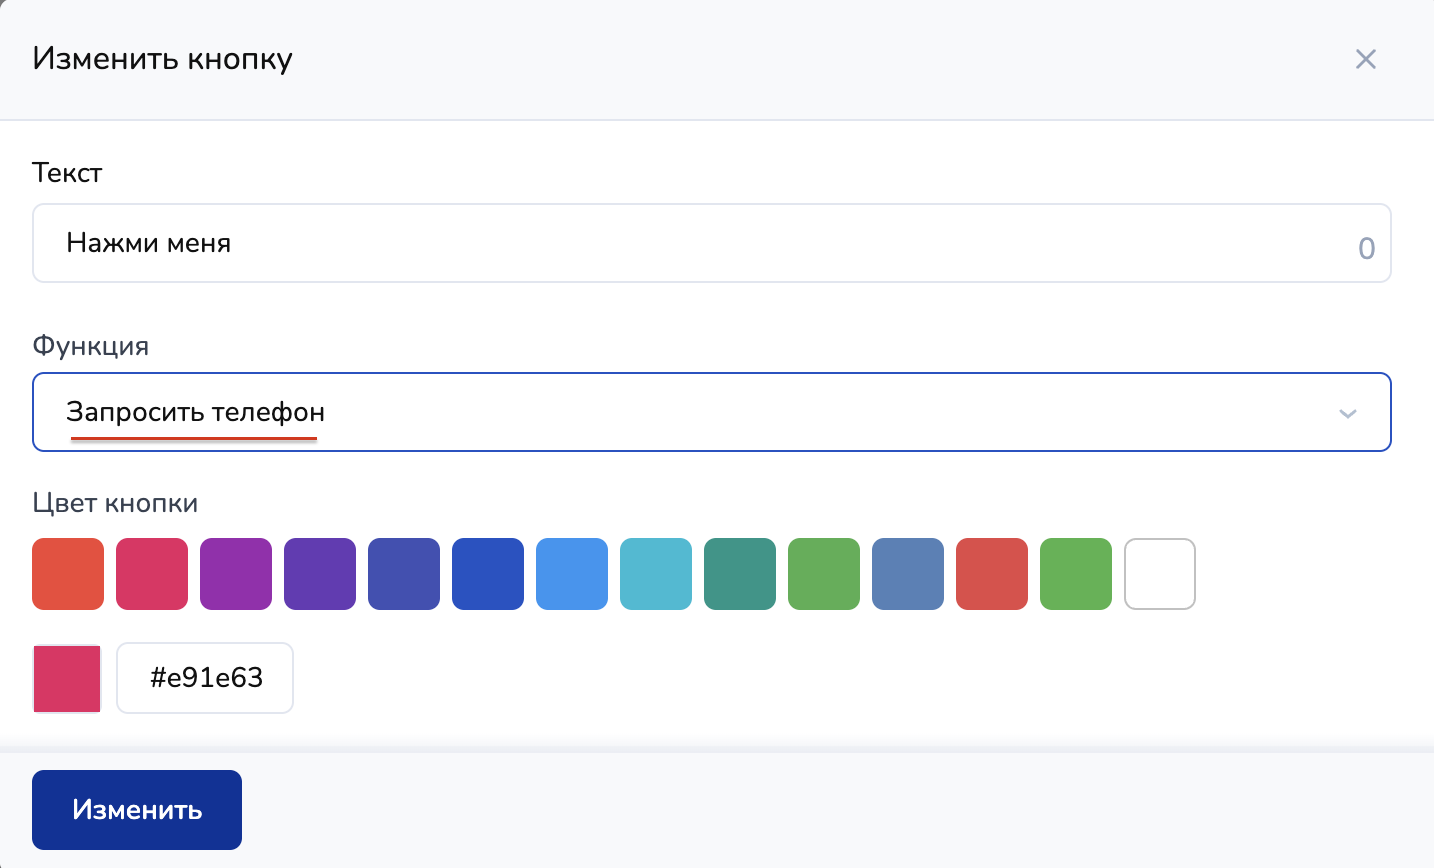
Task: Choose the red swatch next to blue-gray
Action: click(x=992, y=574)
